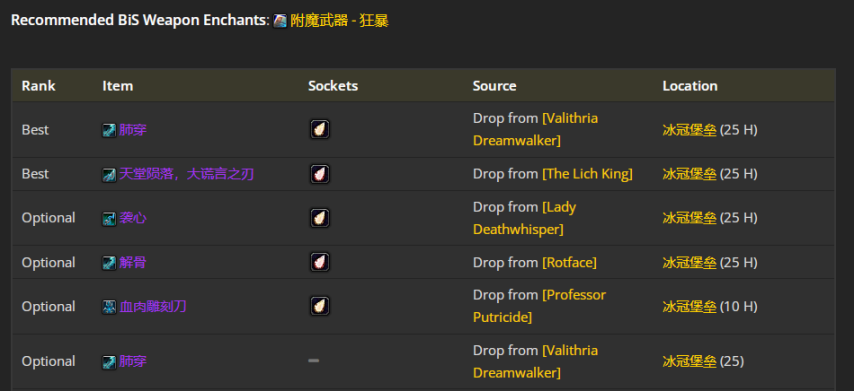Screen dimensions: 854x391
Task: Click the socket gem icon in Rotface row
Action: 320,262
